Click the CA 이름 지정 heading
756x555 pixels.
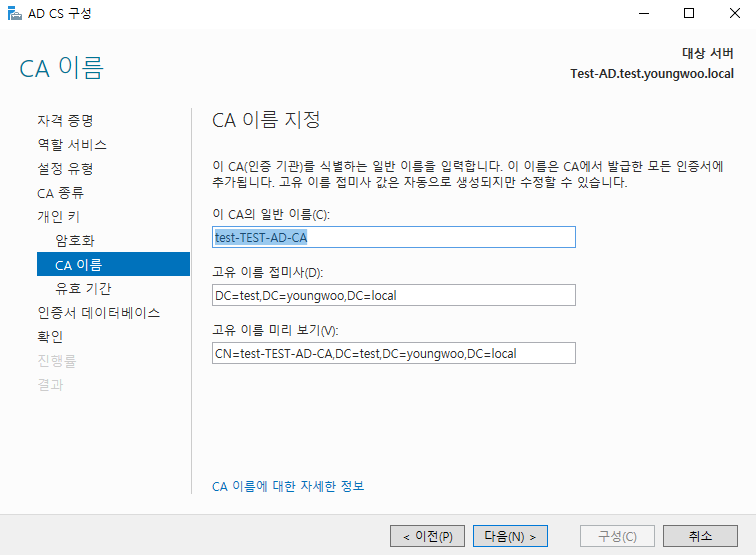[x=266, y=120]
